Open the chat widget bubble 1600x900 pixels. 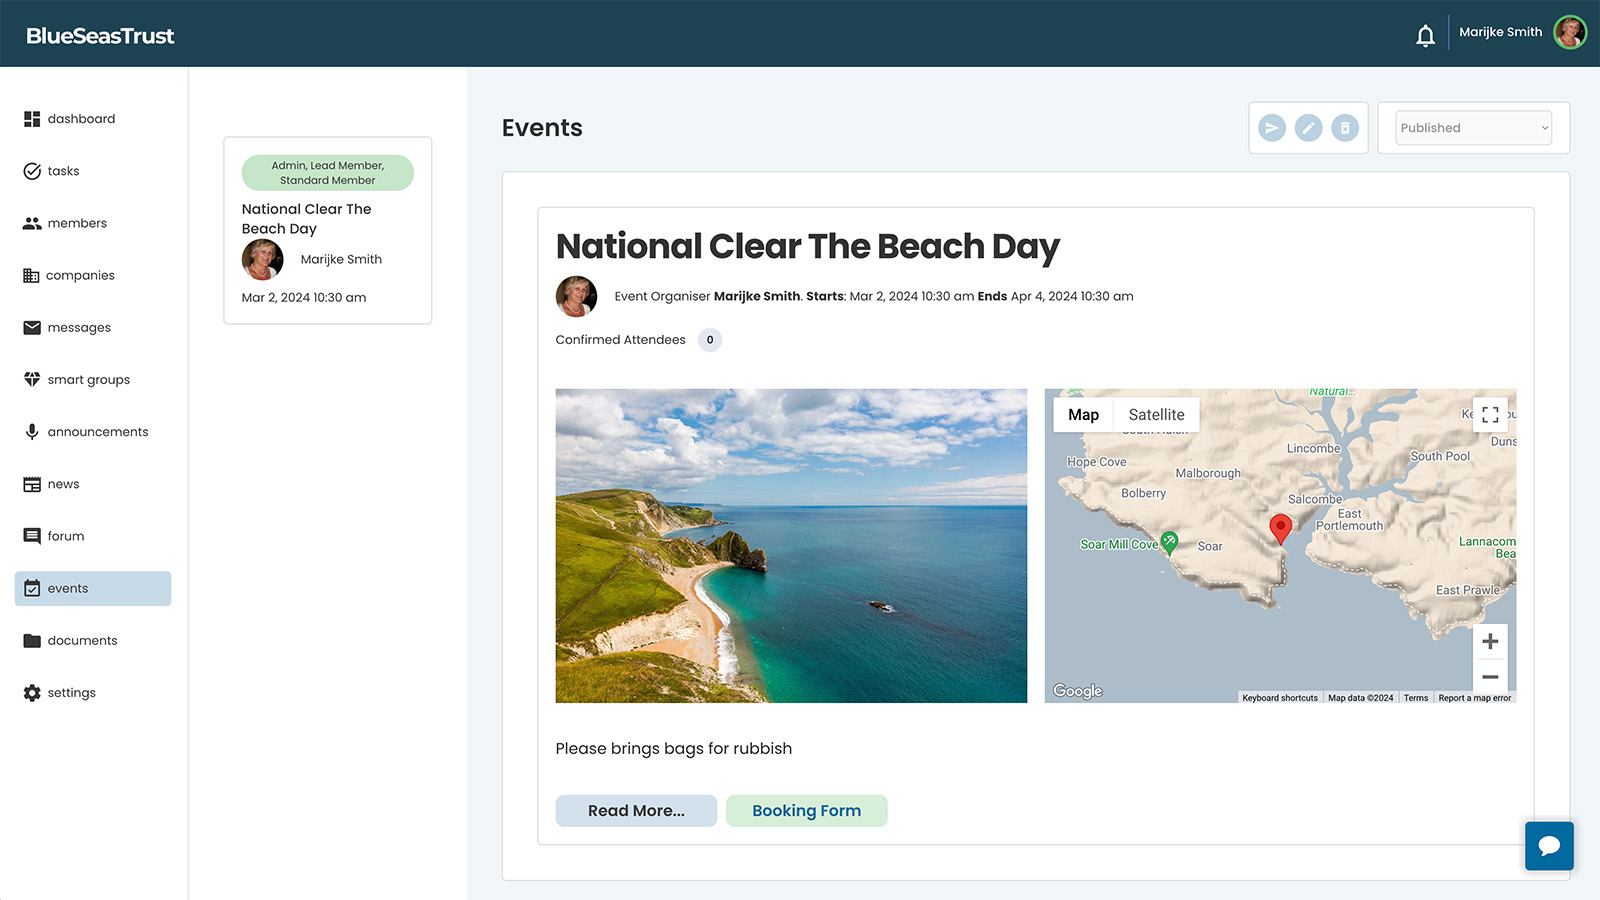[x=1548, y=846]
